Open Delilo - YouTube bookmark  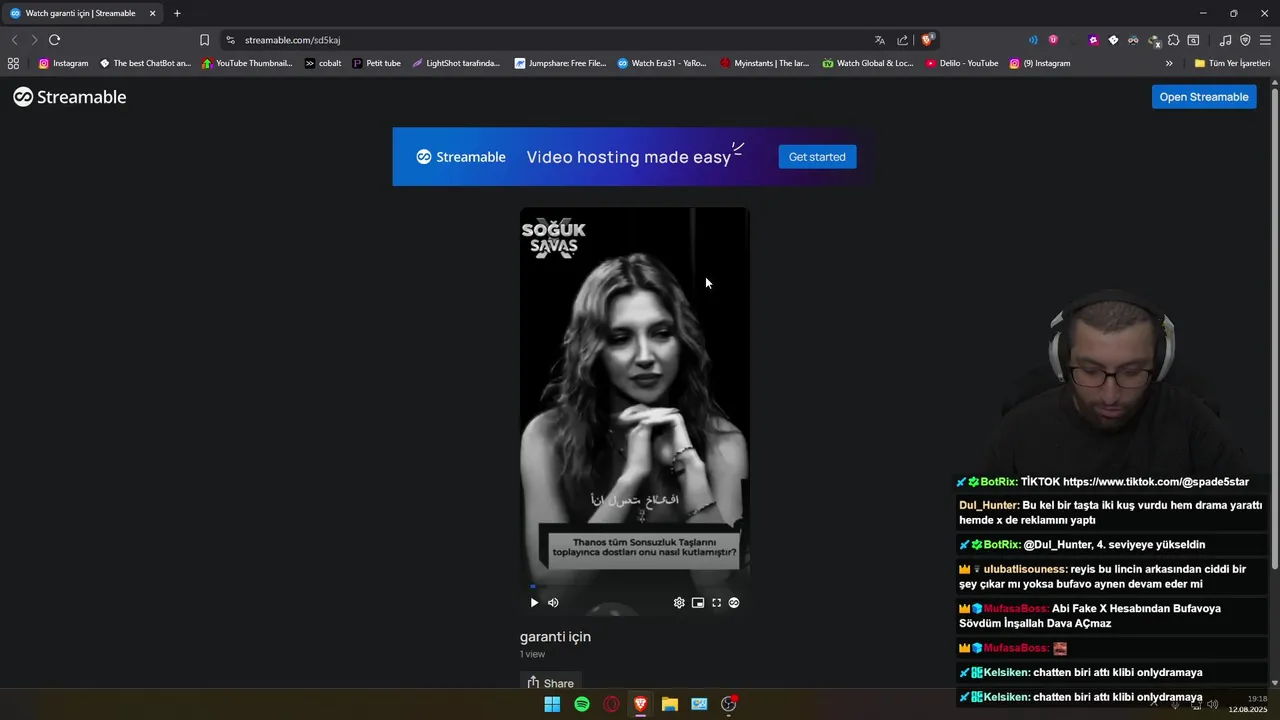(961, 63)
